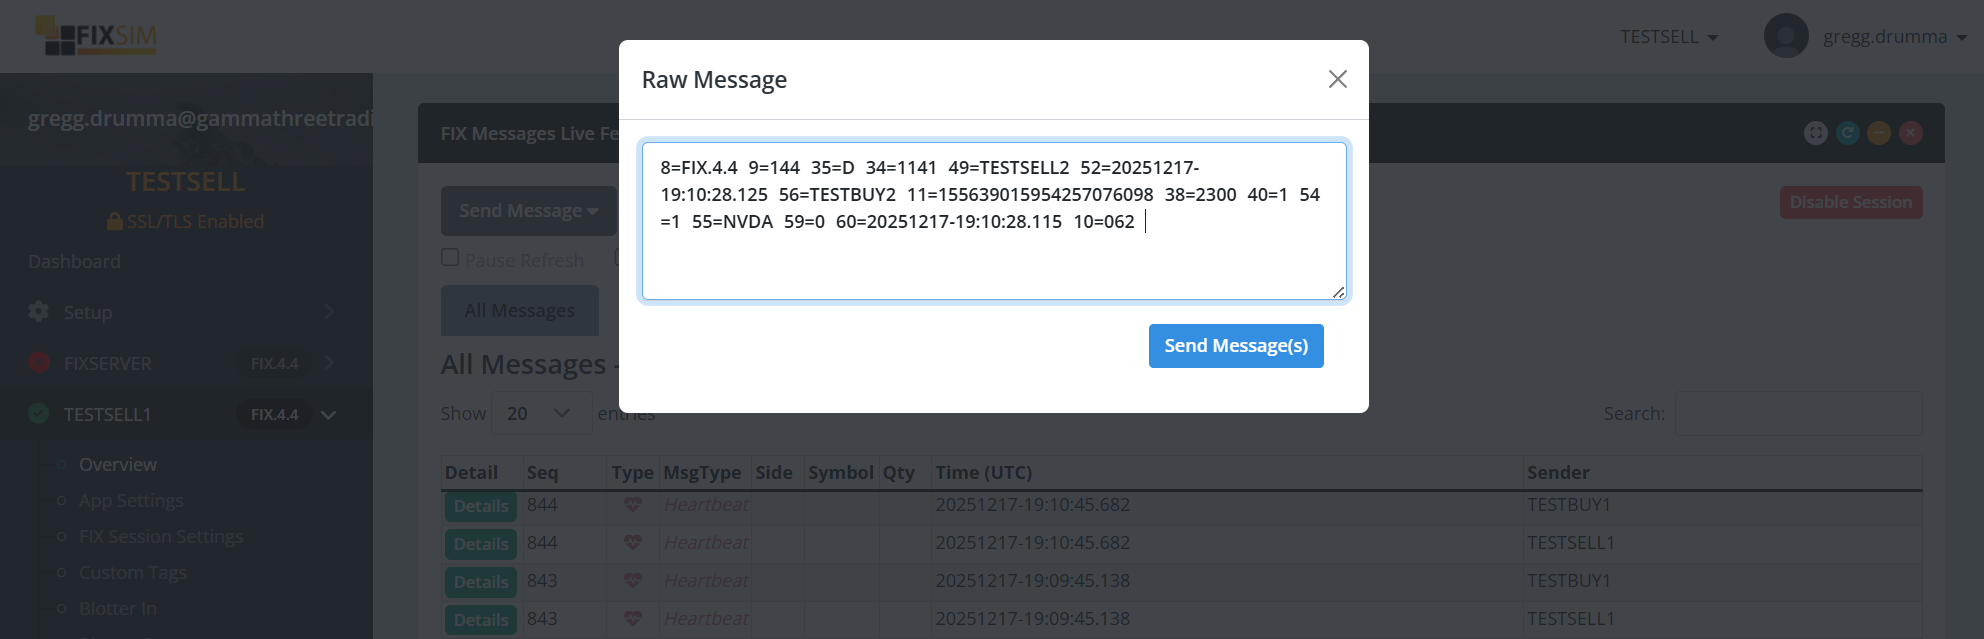Click the green TESTSELL1 status check icon

tap(39, 414)
